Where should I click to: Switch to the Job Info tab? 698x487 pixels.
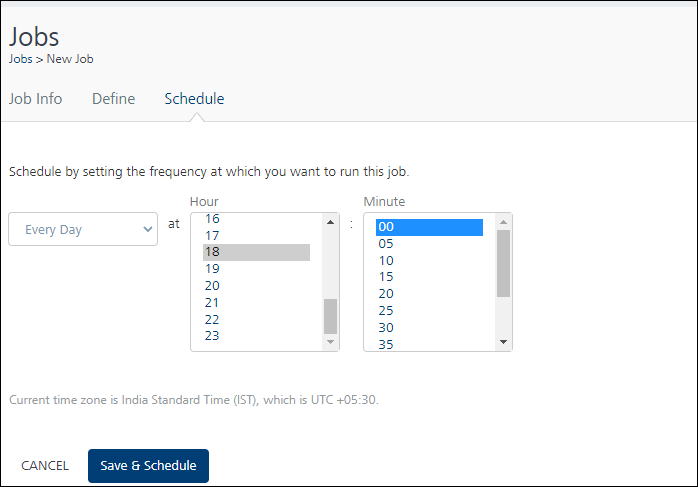[x=36, y=99]
